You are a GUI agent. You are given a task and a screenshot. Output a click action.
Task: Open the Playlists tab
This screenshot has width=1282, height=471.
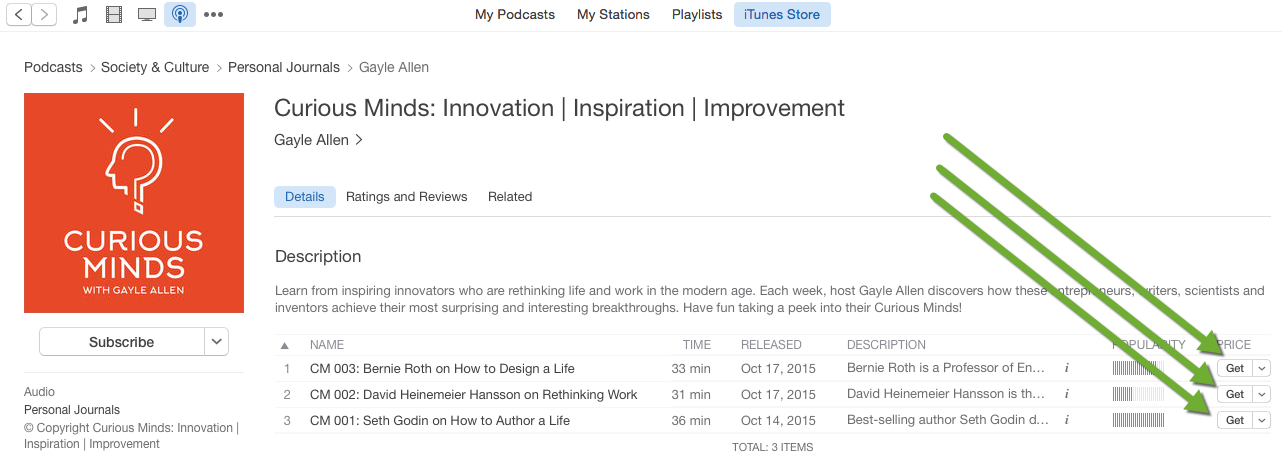697,15
